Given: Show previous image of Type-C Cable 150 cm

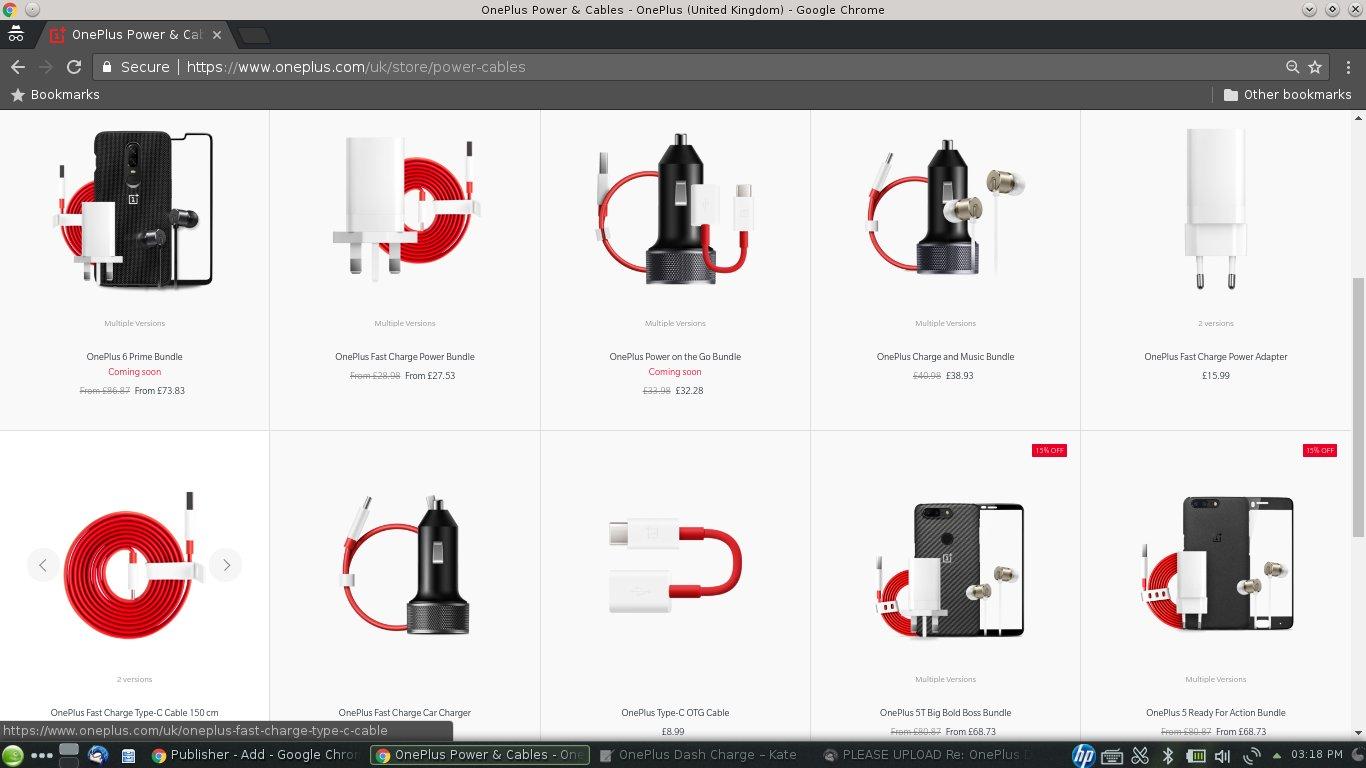Looking at the screenshot, I should tap(43, 565).
